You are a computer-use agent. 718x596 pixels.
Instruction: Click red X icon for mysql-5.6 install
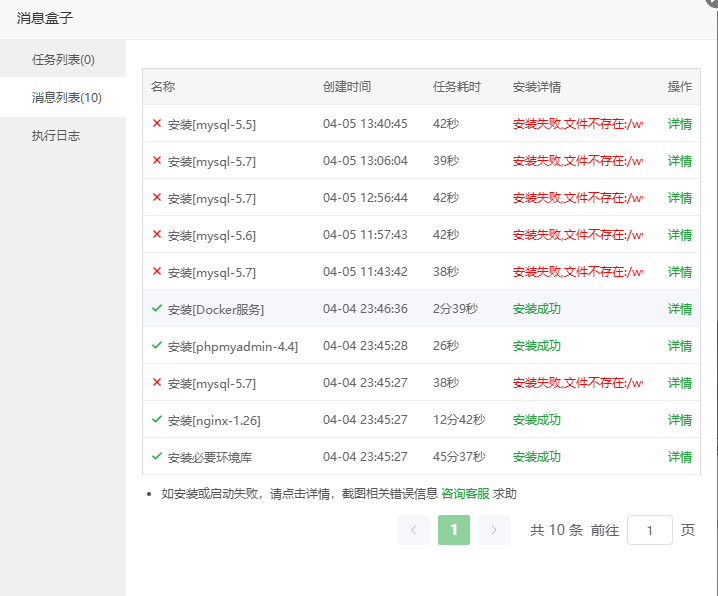[x=157, y=234]
